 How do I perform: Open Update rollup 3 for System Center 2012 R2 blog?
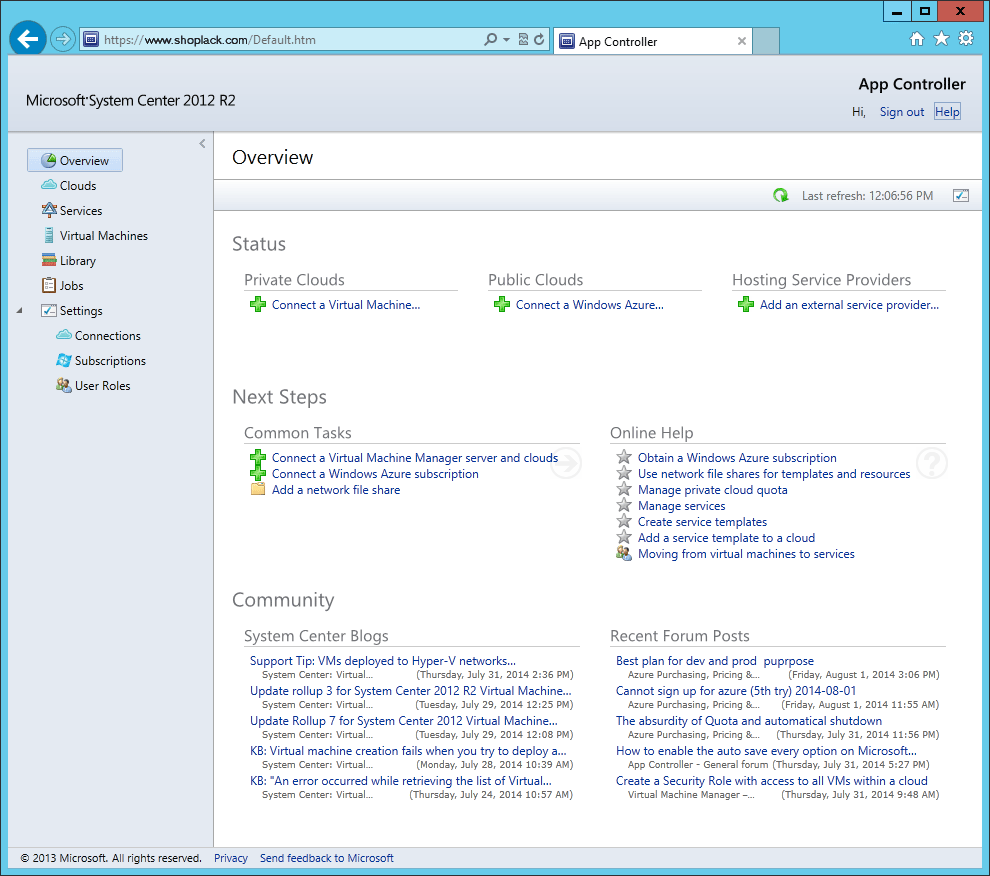tap(410, 691)
